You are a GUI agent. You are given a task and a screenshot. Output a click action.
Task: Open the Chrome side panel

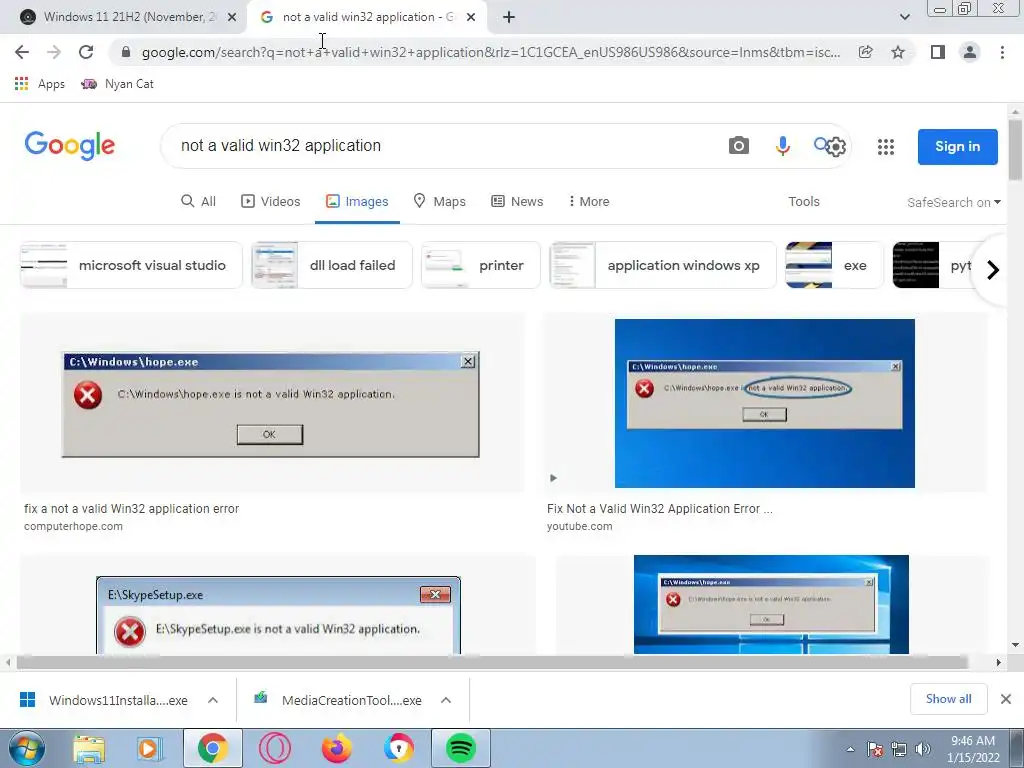(938, 52)
